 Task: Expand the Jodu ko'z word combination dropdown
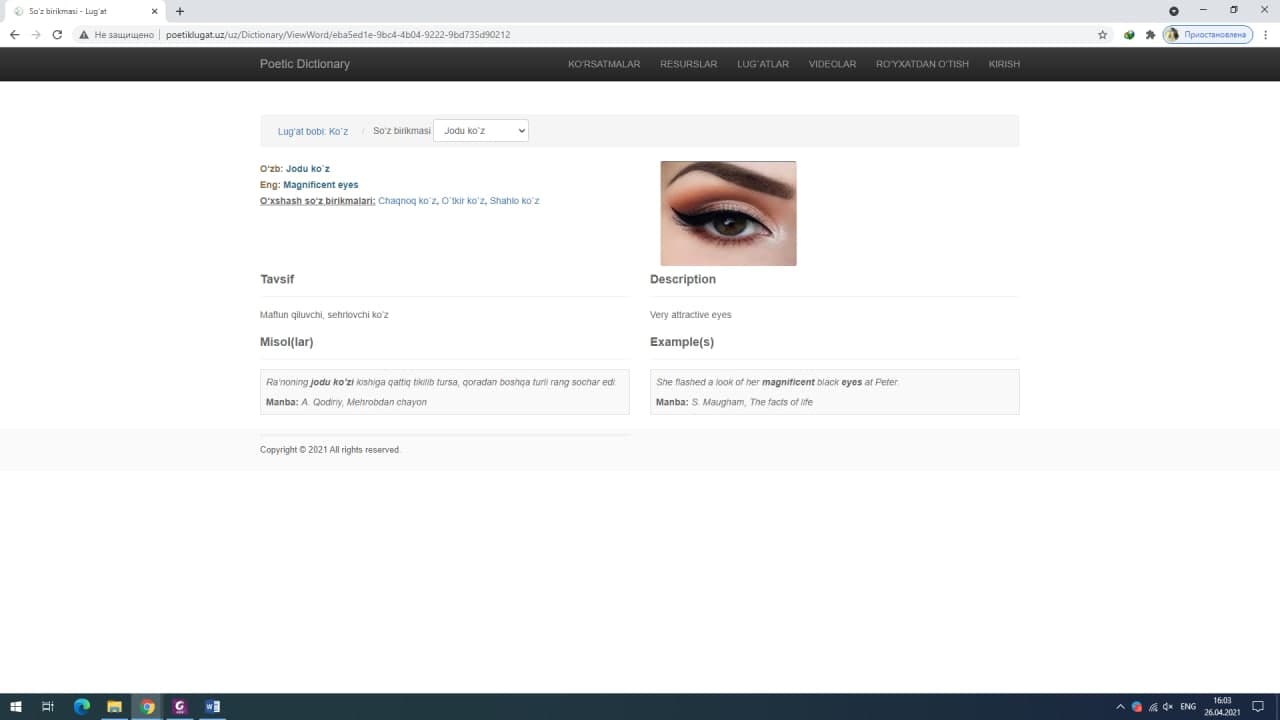pos(480,131)
